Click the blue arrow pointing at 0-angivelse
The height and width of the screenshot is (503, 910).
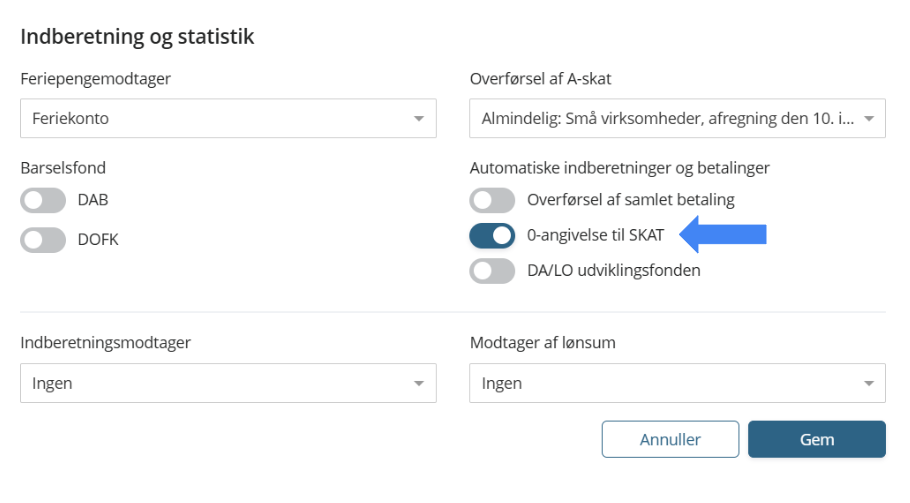pos(723,235)
